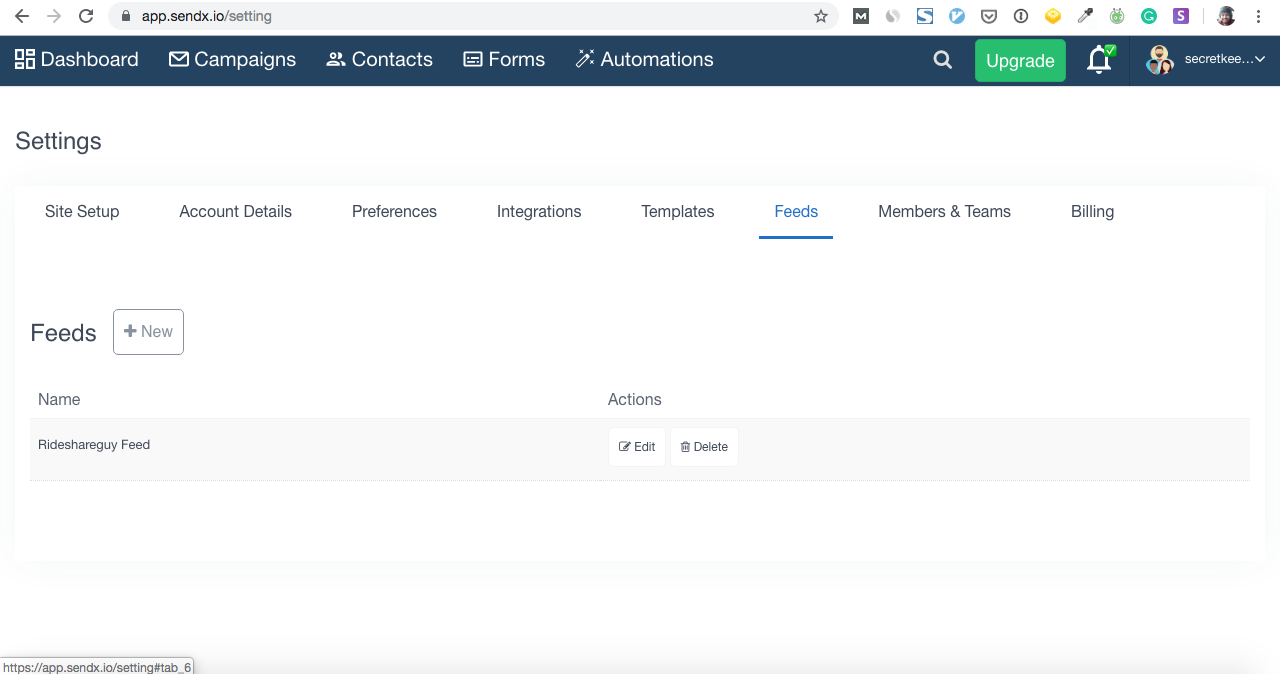
Task: Open the Chrome profile avatar
Action: coord(1226,16)
